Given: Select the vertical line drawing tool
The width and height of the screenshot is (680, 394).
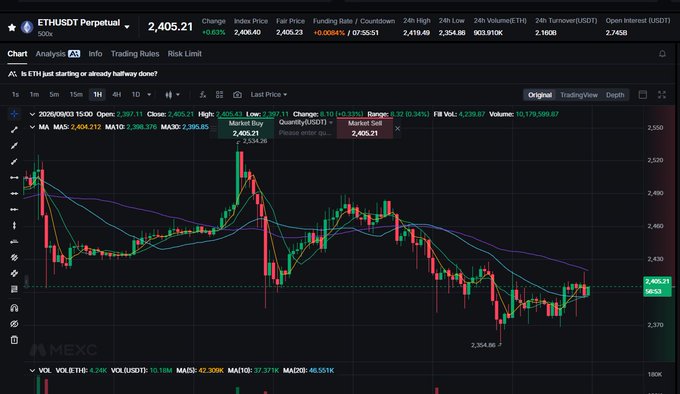Looking at the screenshot, I should pos(14,225).
